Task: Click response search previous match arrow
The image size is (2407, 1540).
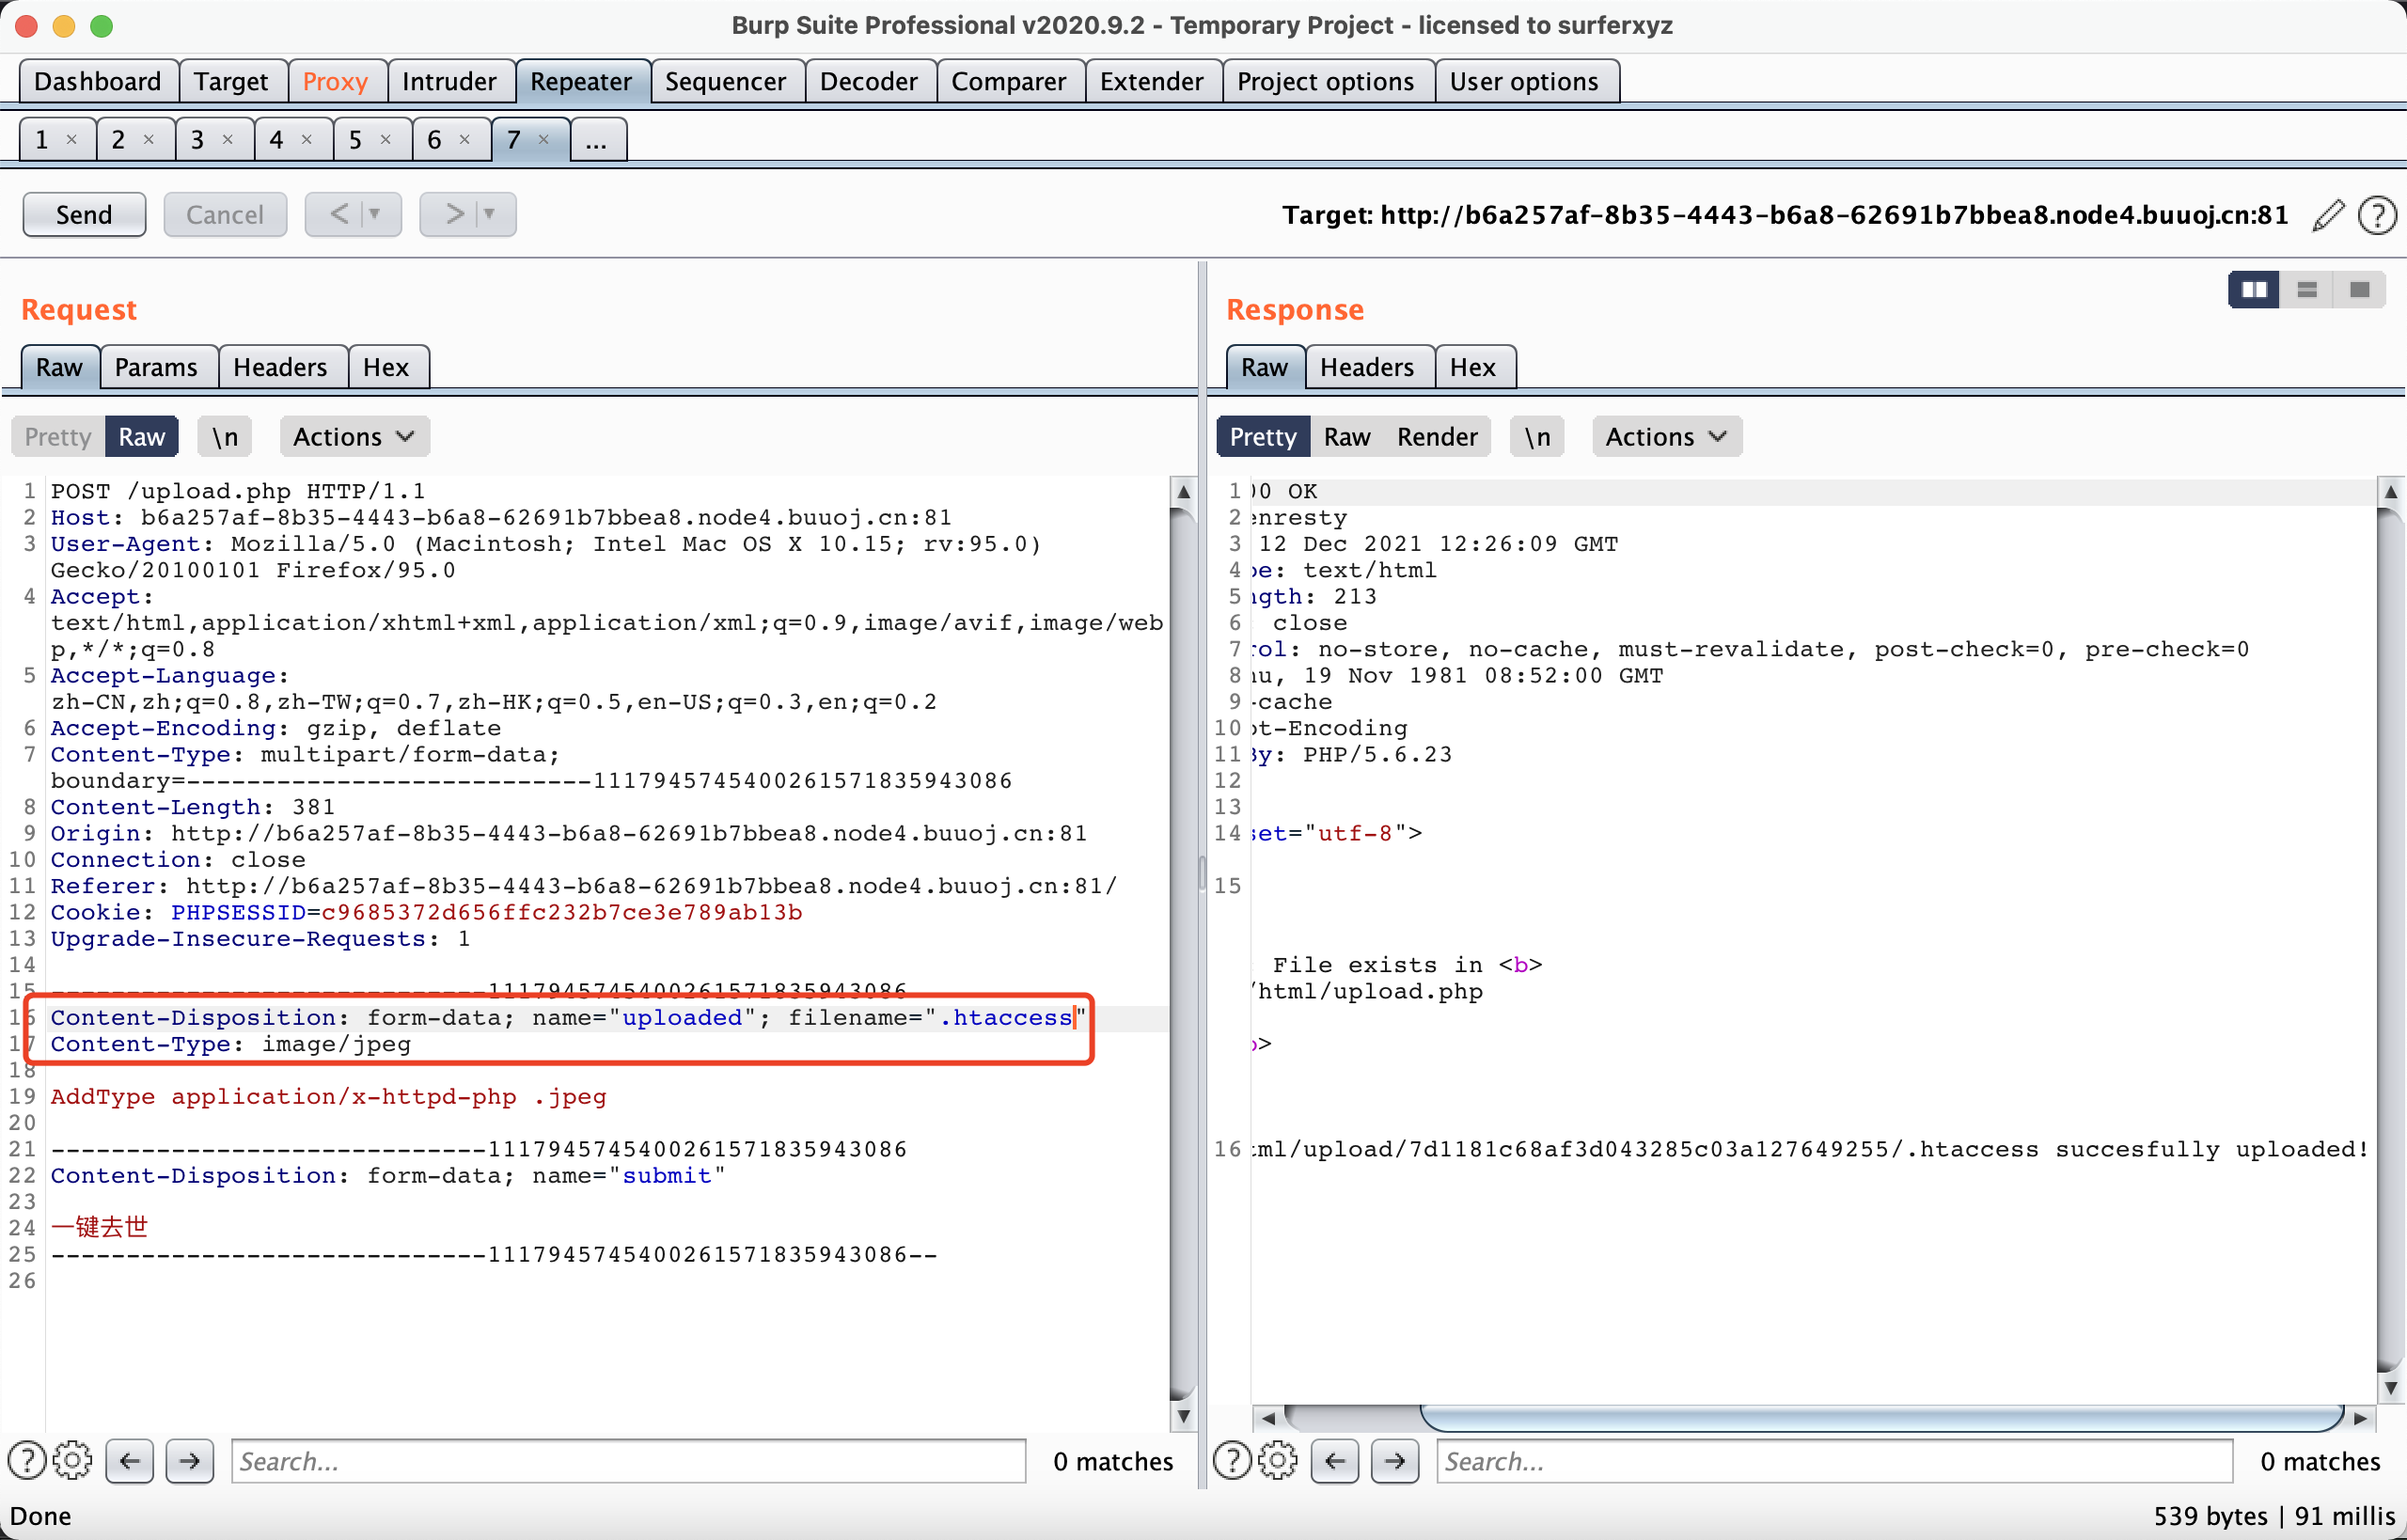Action: 1335,1461
